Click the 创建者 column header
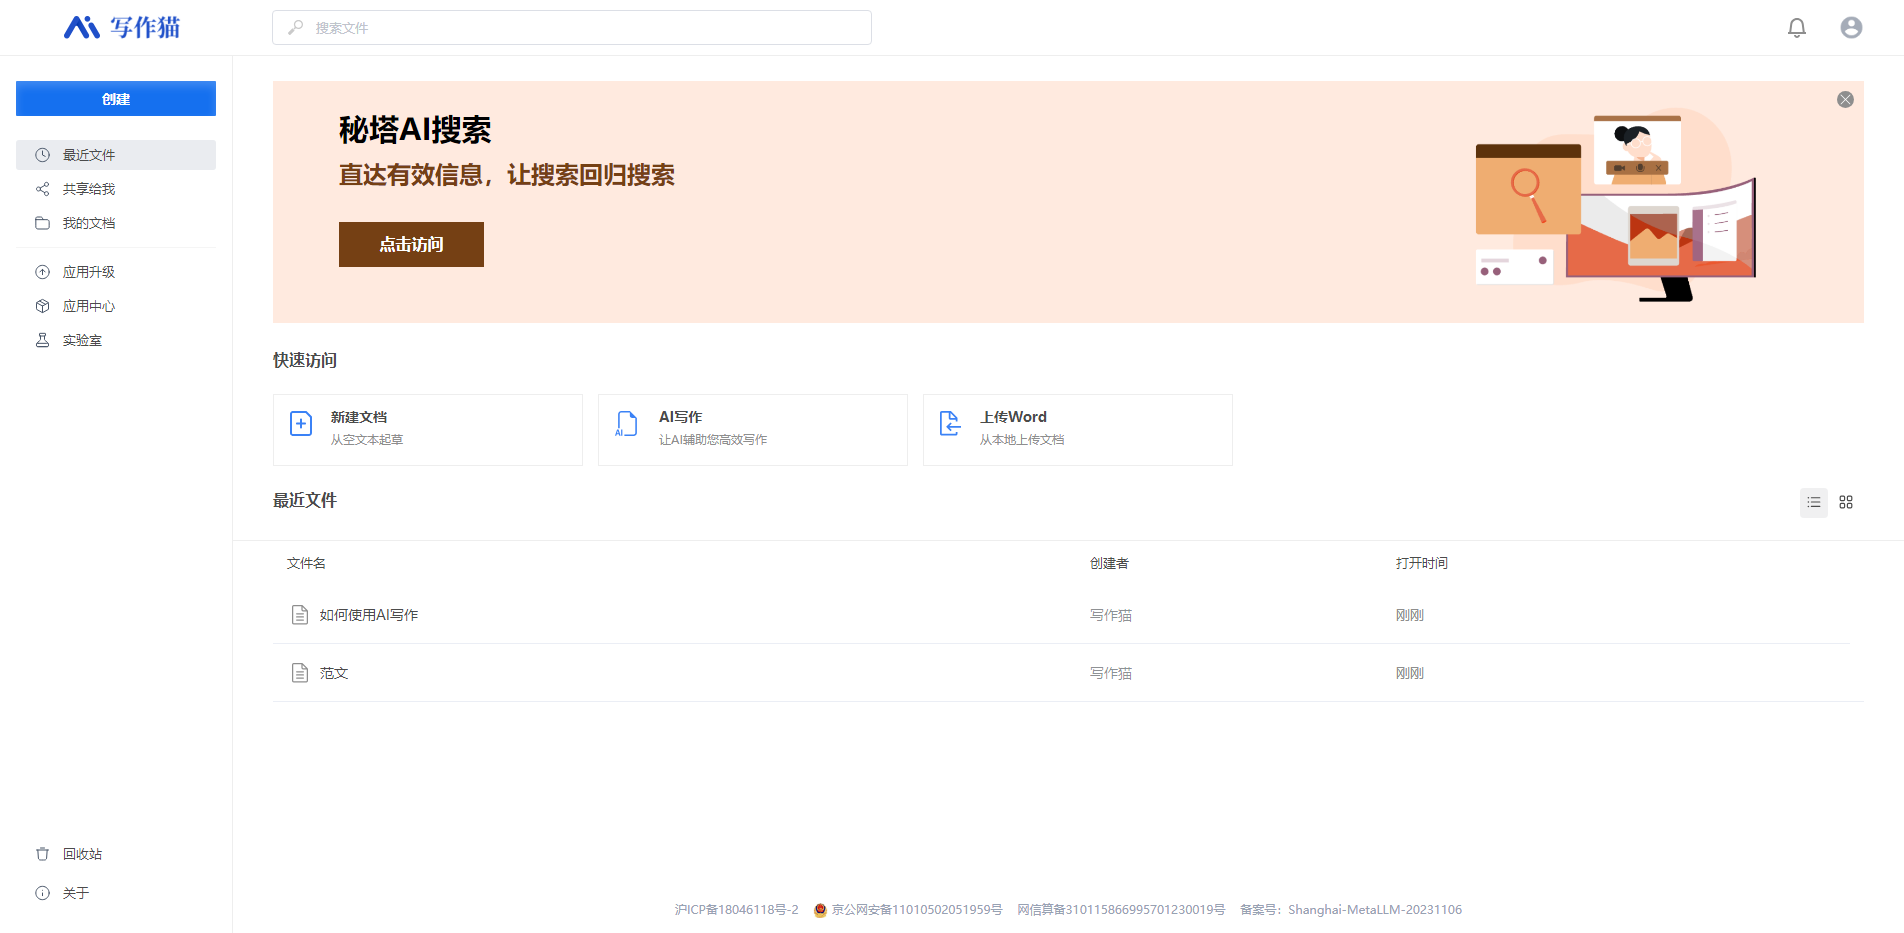This screenshot has height=933, width=1904. 1109,563
